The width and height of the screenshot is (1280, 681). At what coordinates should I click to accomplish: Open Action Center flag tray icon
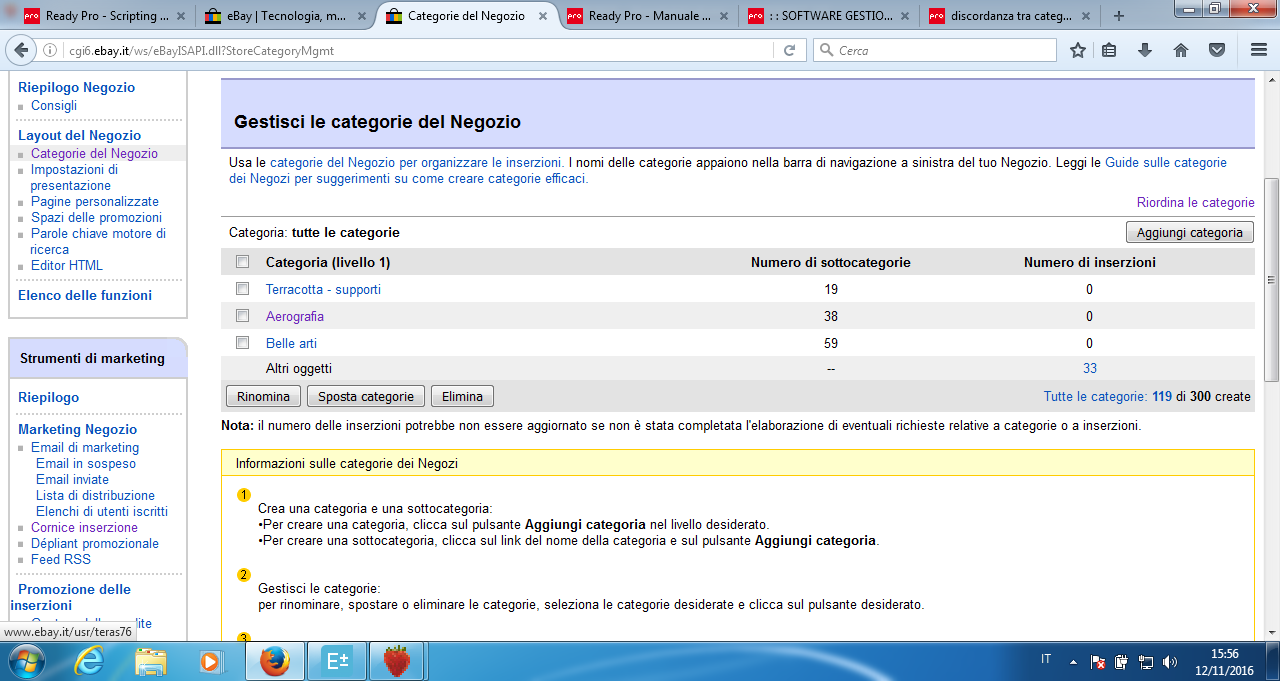pyautogui.click(x=1098, y=662)
